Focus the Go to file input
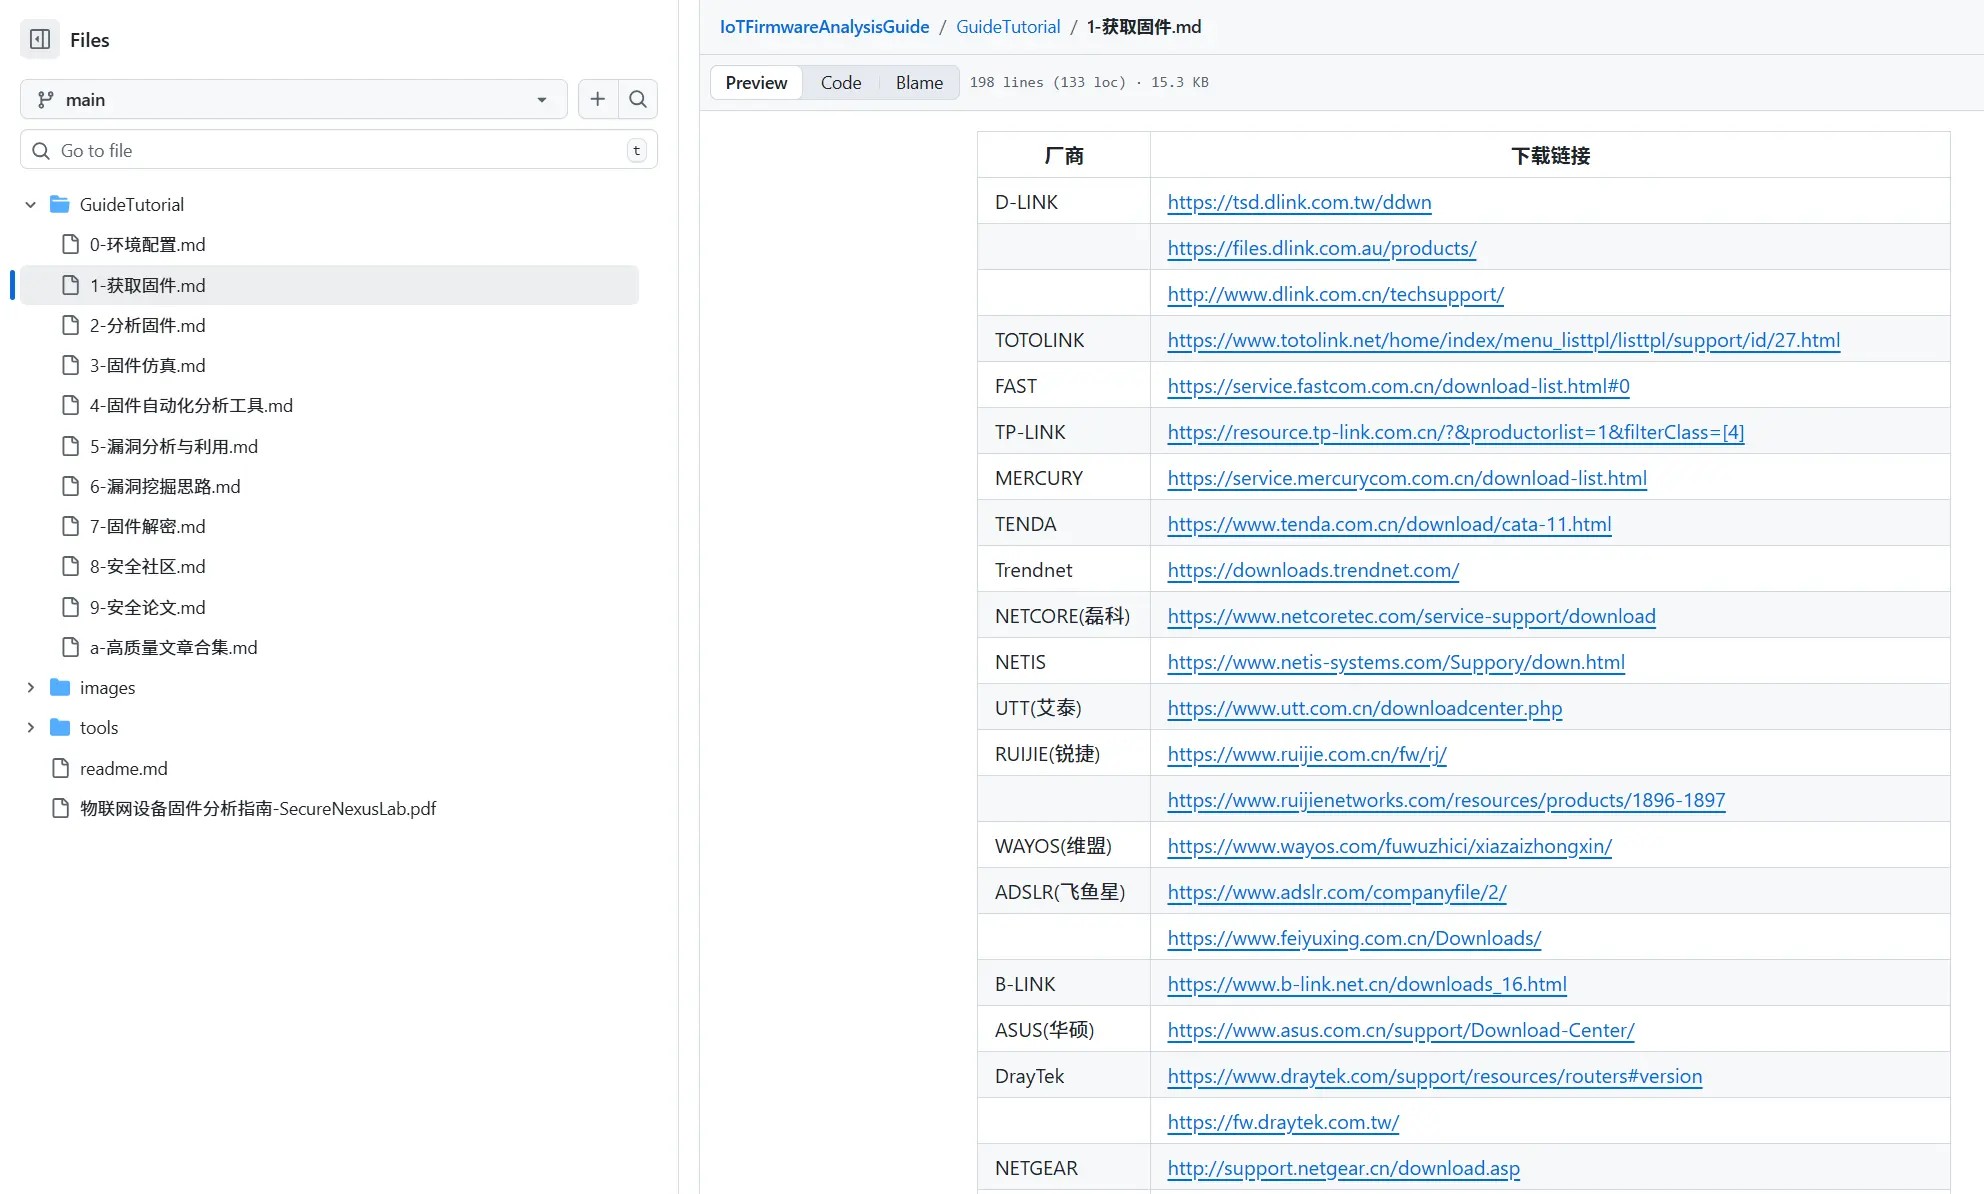1984x1194 pixels. [339, 150]
